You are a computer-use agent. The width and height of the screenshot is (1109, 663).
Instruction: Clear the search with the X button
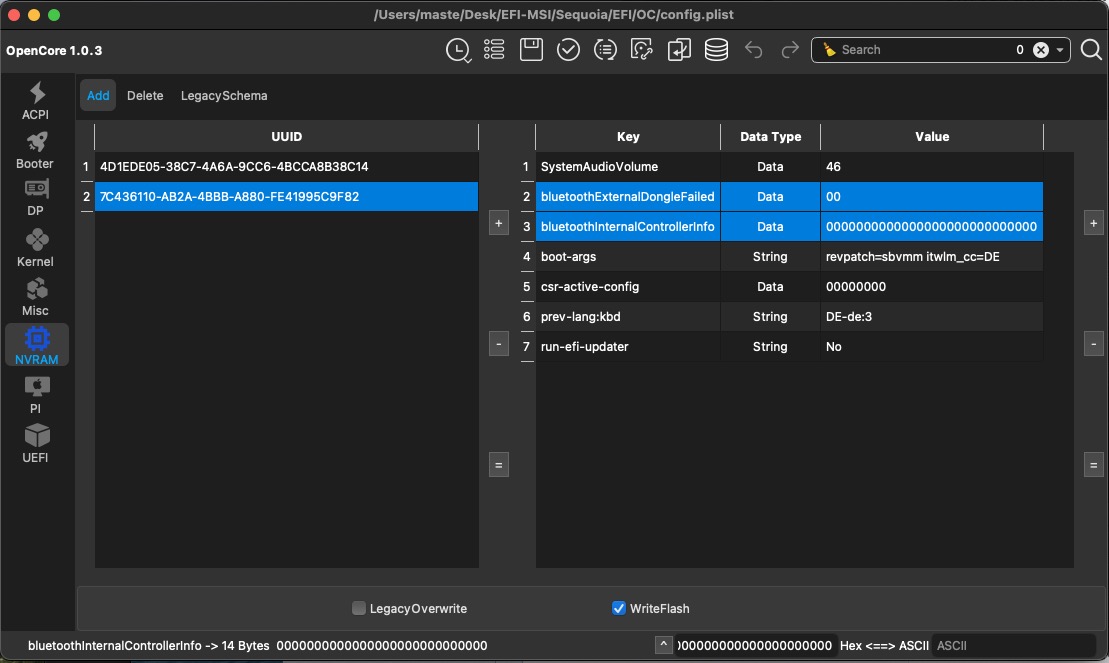(1041, 50)
